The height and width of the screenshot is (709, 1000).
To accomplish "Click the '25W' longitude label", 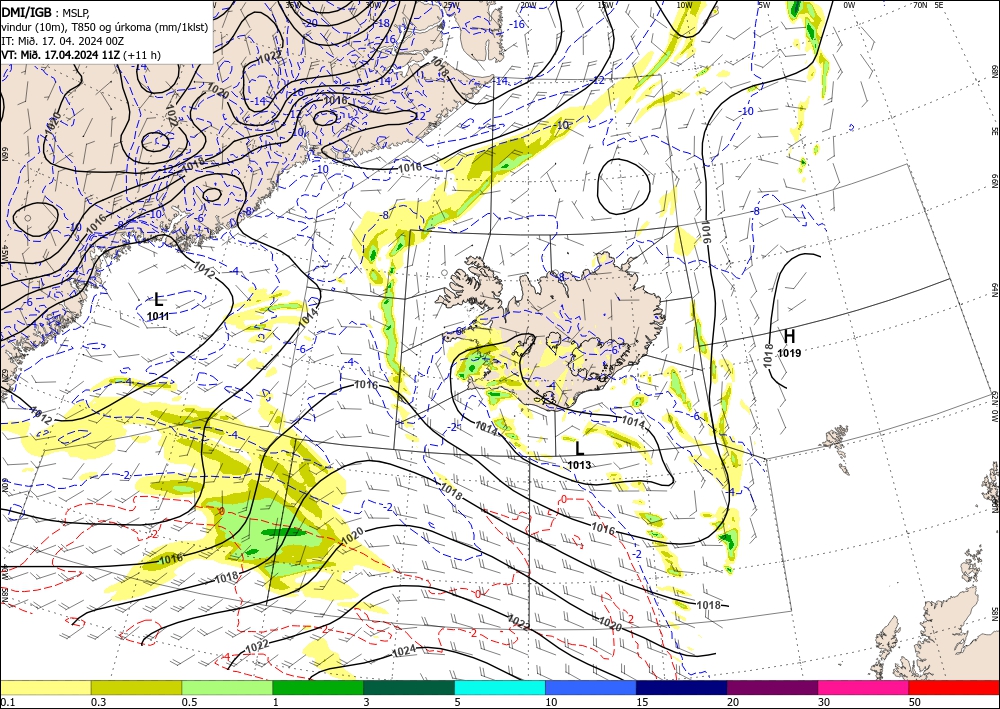I will pyautogui.click(x=450, y=5).
